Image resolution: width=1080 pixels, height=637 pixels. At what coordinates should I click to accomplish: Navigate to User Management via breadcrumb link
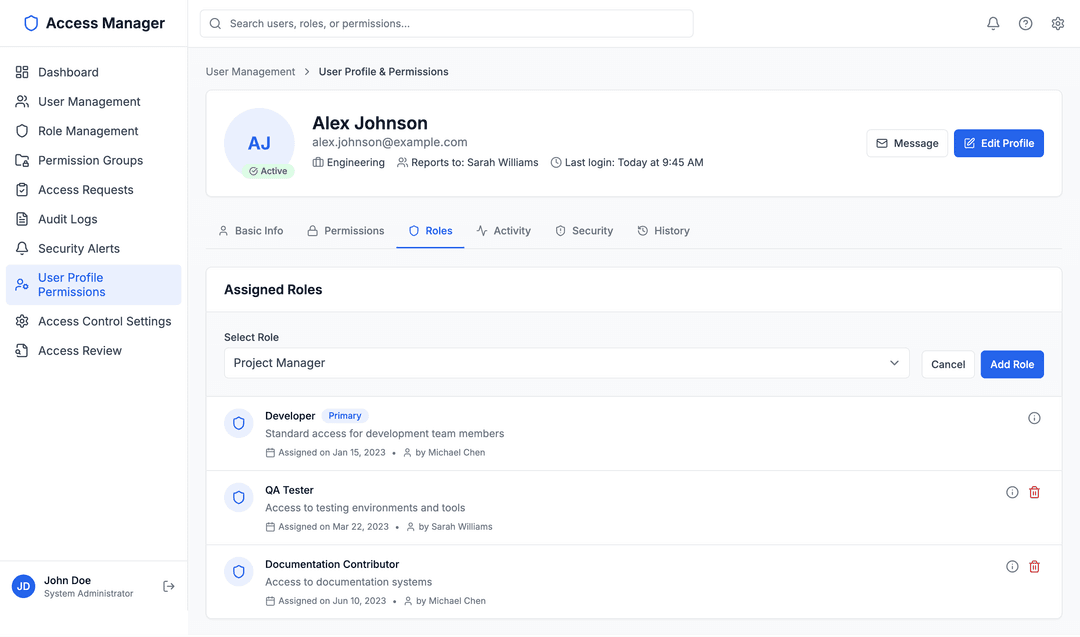pyautogui.click(x=249, y=71)
